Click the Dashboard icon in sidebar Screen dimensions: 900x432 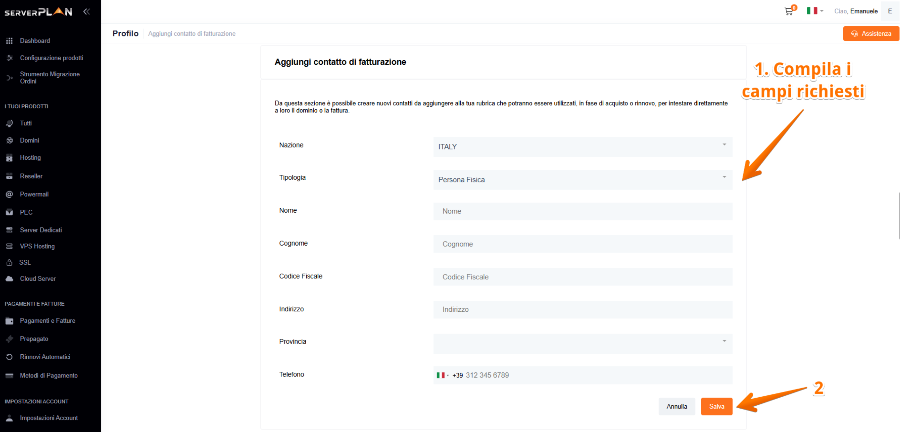(9, 41)
